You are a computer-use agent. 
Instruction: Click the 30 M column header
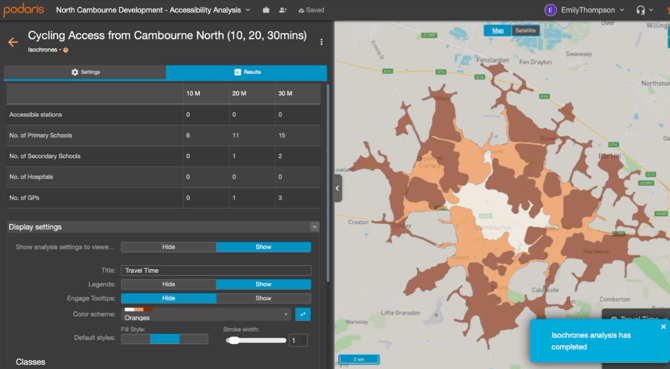tap(285, 94)
